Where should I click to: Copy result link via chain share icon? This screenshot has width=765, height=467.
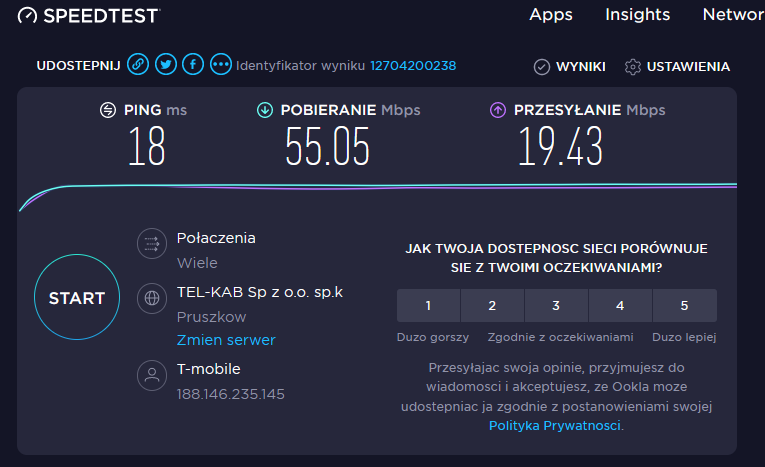138,64
